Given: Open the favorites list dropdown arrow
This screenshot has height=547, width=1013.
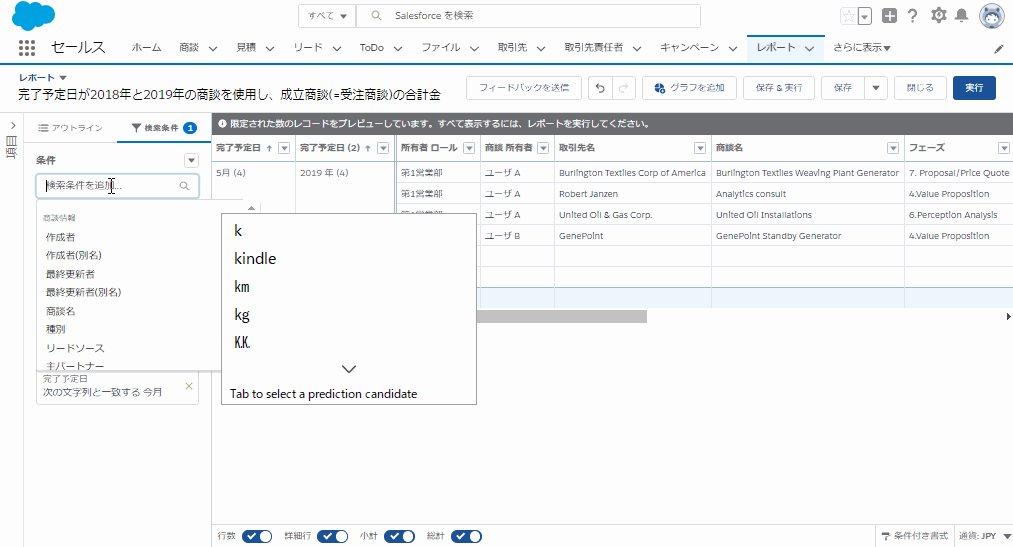Looking at the screenshot, I should click(x=864, y=16).
